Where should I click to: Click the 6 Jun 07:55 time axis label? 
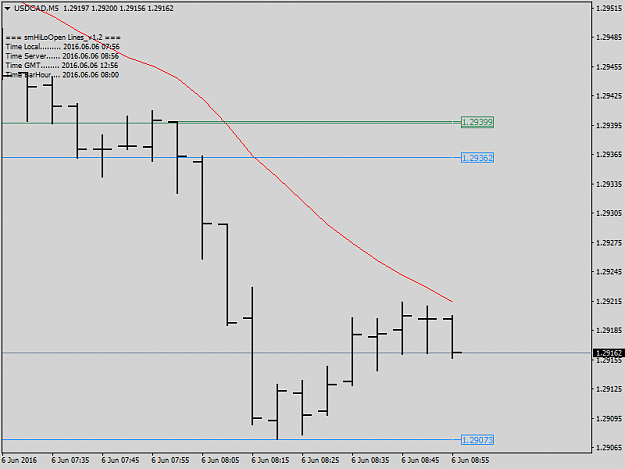(170, 460)
